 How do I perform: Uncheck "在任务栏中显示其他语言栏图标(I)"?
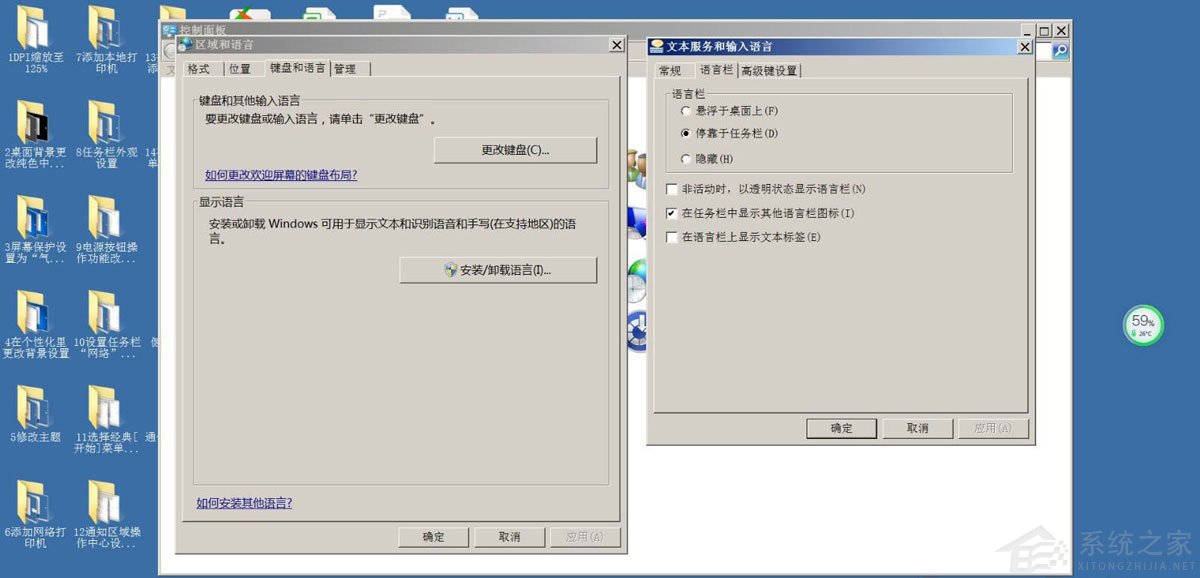[x=671, y=213]
